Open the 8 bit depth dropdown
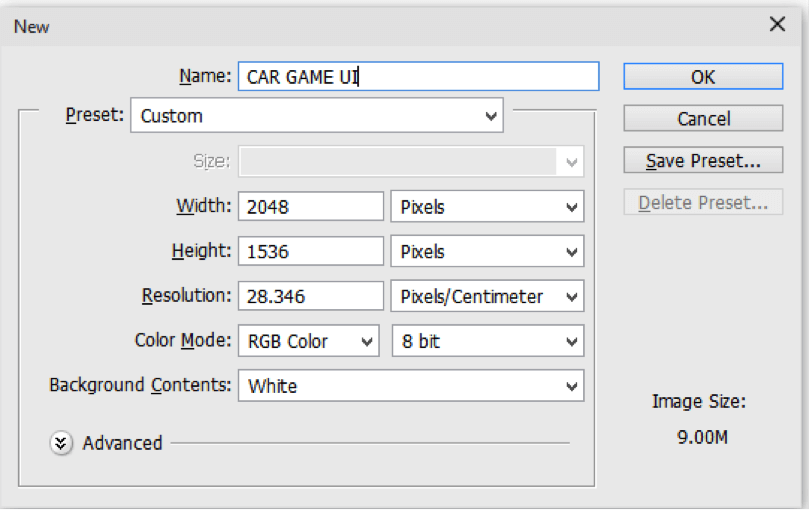This screenshot has height=510, width=809. [x=487, y=341]
